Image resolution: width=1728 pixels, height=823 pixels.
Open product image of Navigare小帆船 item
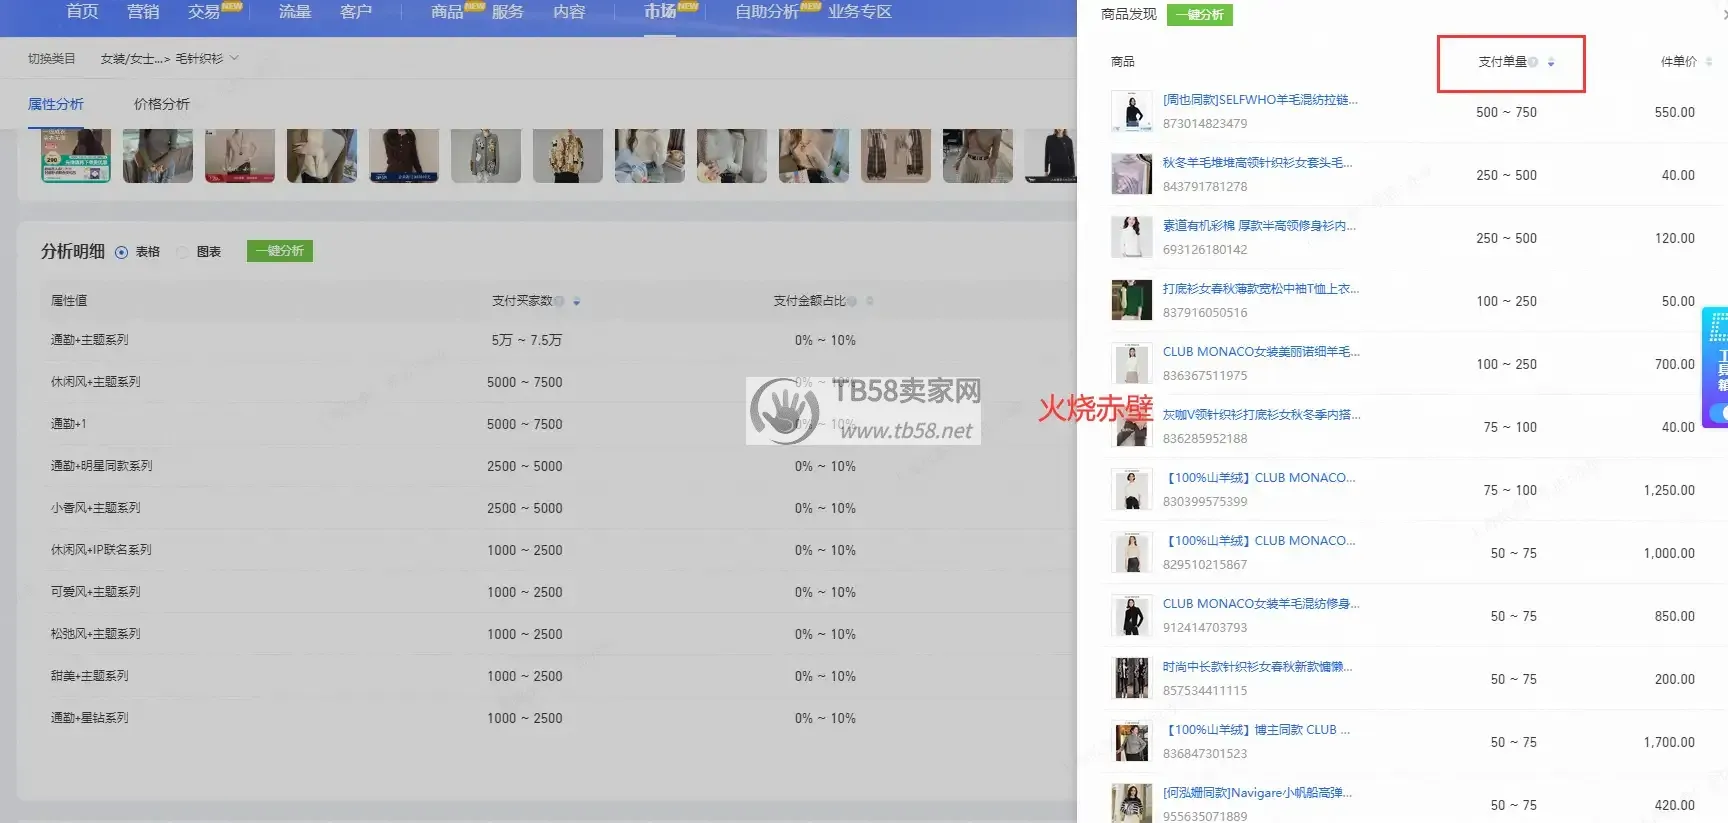tap(1132, 804)
